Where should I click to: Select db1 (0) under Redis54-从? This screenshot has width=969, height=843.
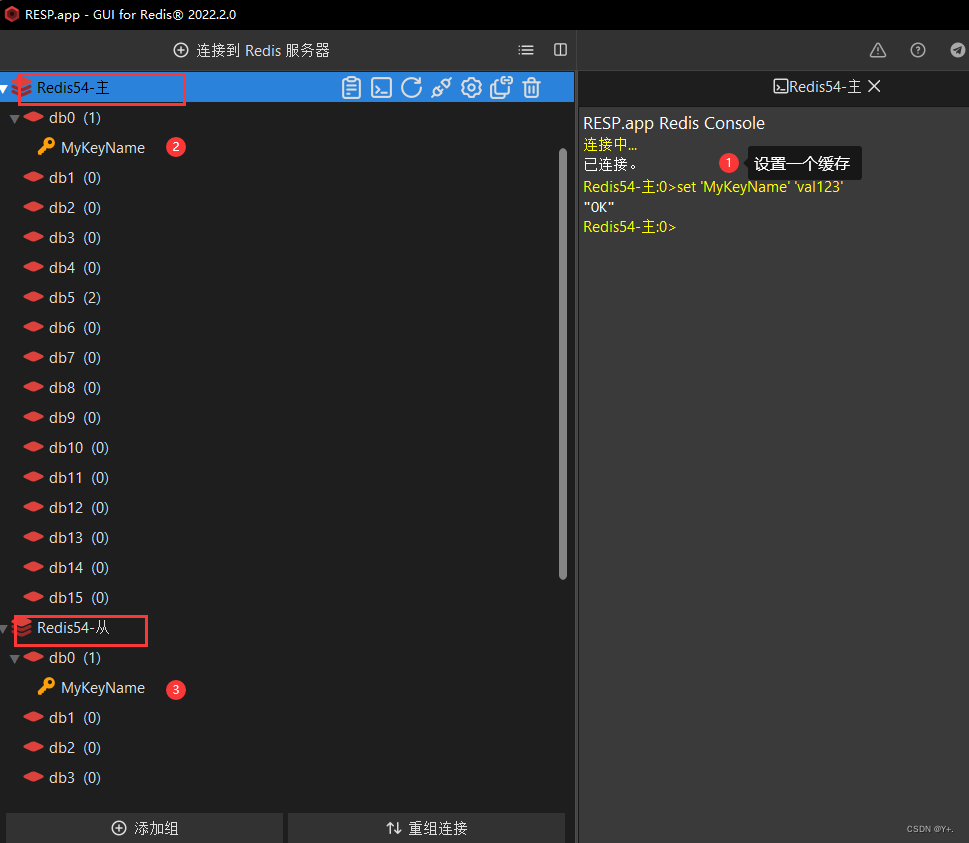point(75,718)
